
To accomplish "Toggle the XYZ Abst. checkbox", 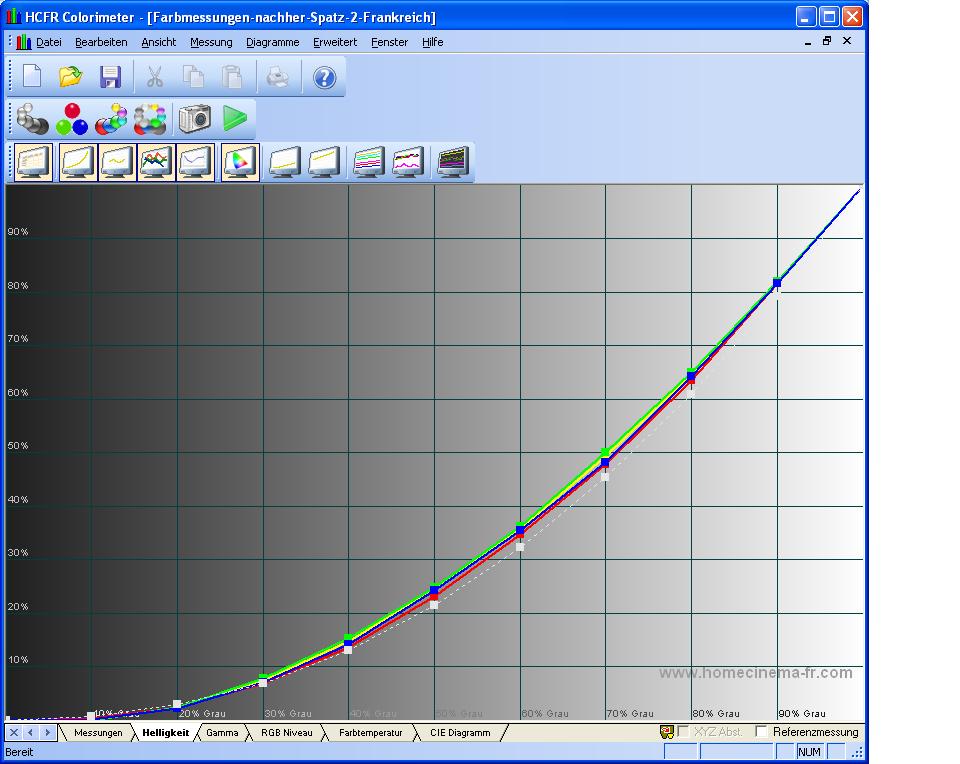I will click(683, 732).
